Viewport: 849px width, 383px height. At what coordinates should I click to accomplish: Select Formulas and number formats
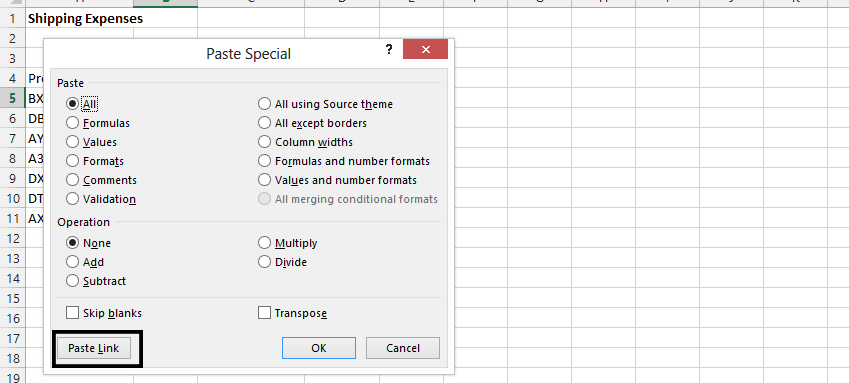(x=344, y=161)
